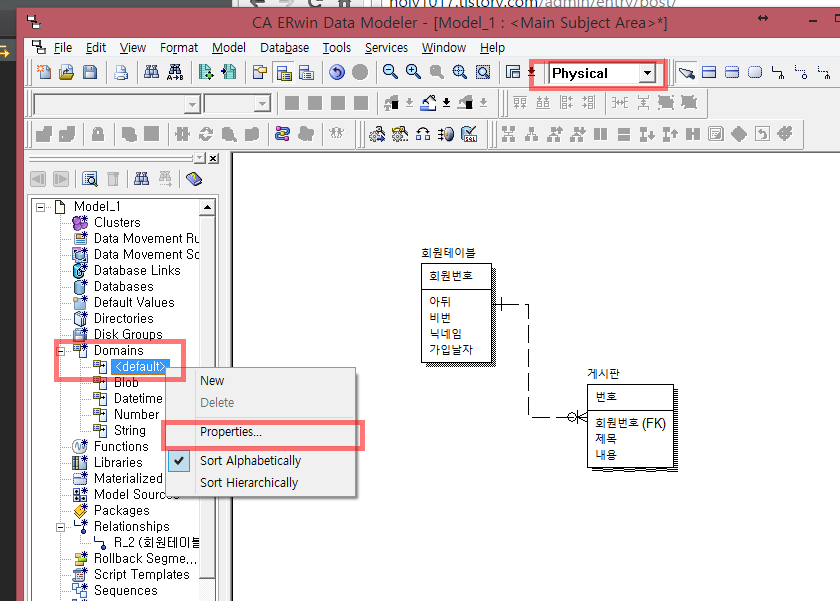This screenshot has width=840, height=601.
Task: Open the Services menu
Action: coord(386,48)
